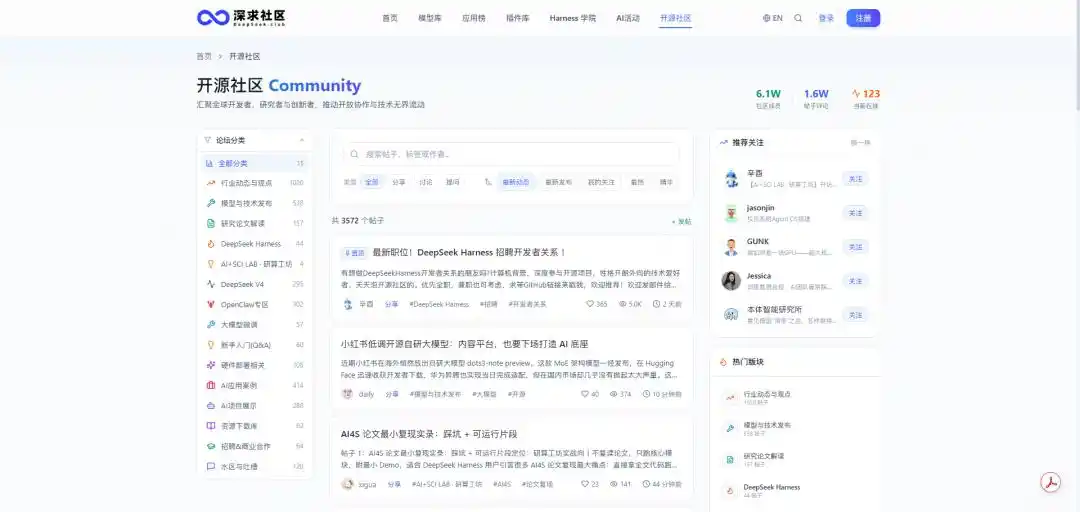Image resolution: width=1080 pixels, height=512 pixels.
Task: Like the 小红书 post via heart icon
Action: click(585, 394)
